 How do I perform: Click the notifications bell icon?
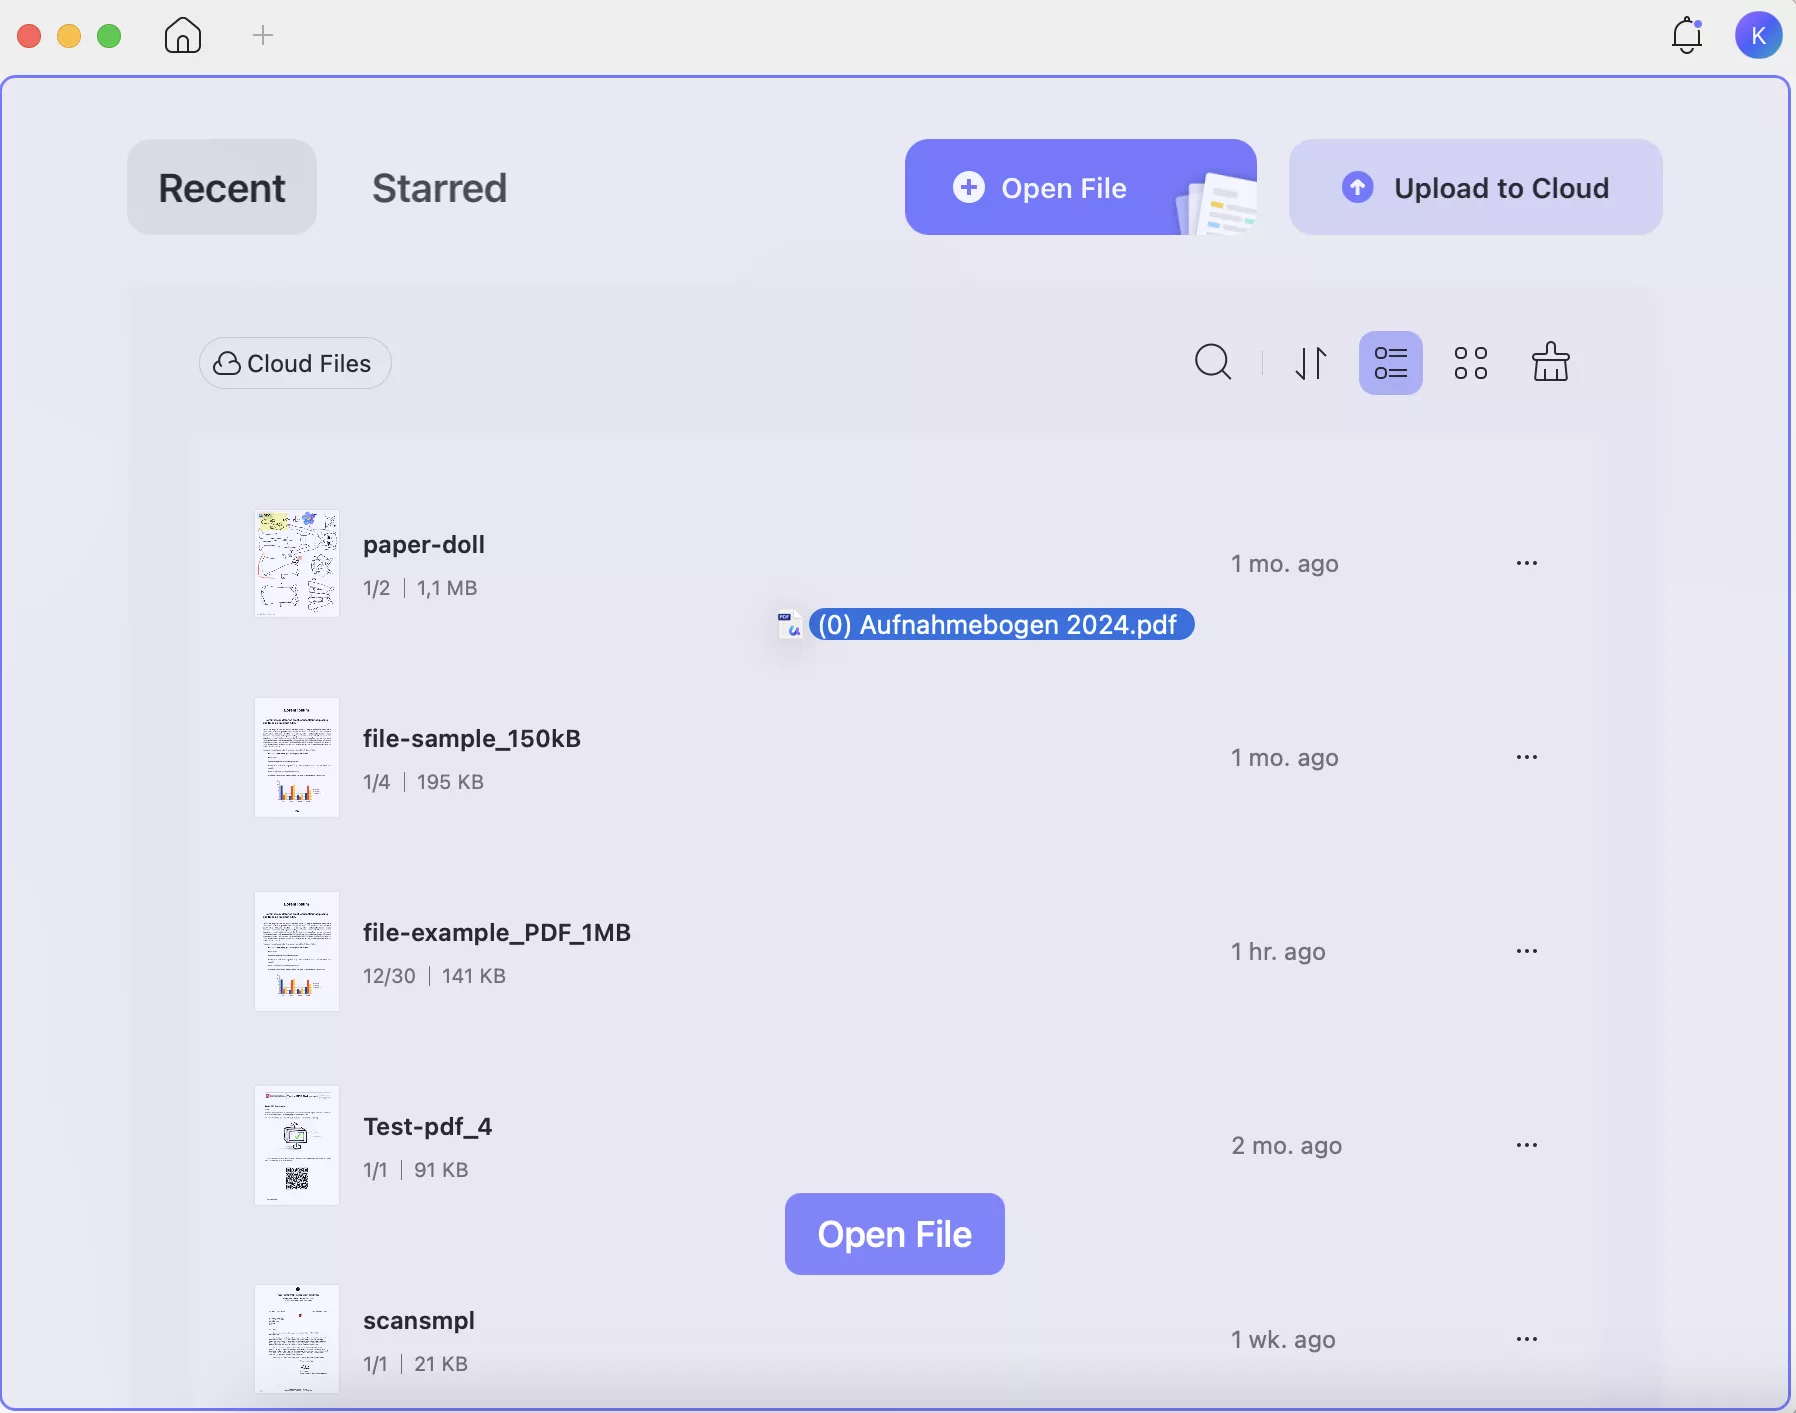pyautogui.click(x=1688, y=35)
